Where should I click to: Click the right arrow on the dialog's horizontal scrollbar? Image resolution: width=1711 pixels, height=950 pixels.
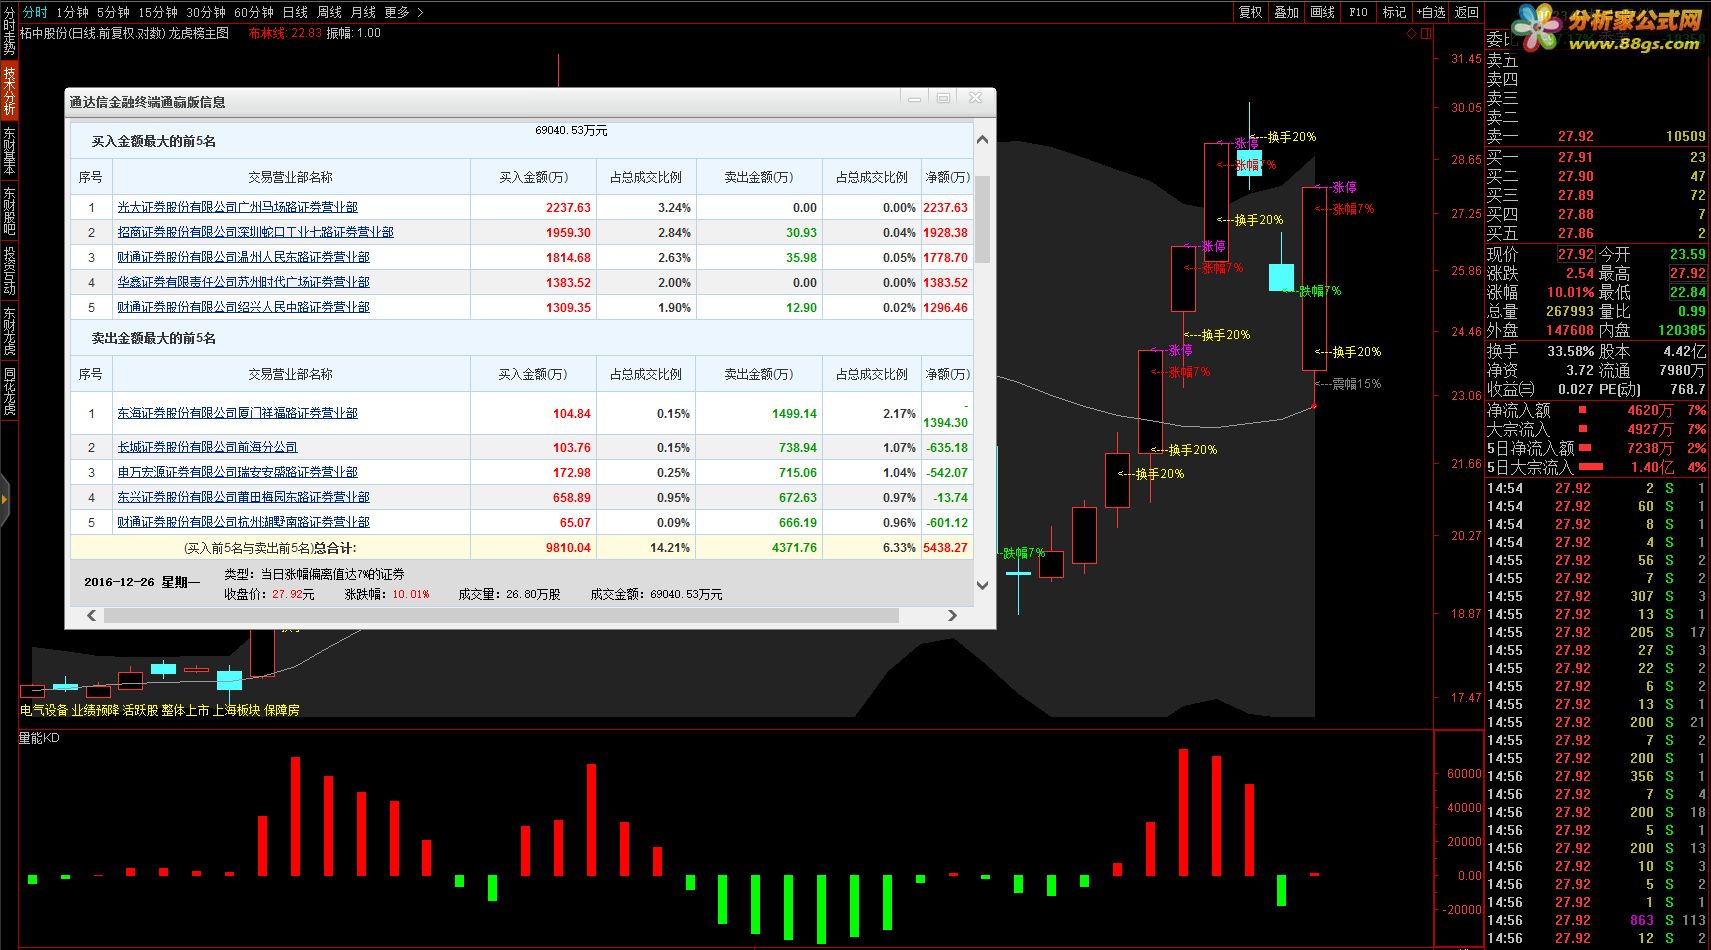point(952,615)
